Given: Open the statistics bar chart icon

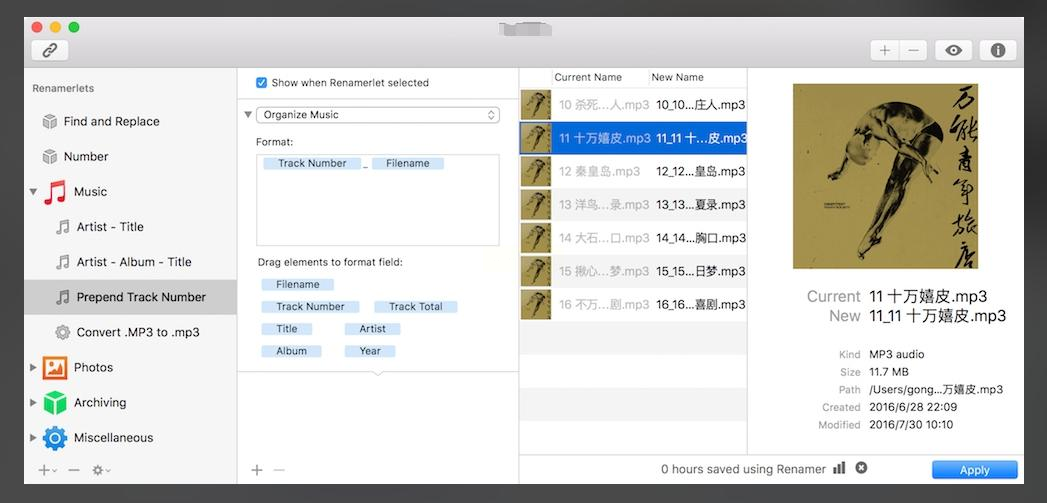Looking at the screenshot, I should pos(839,468).
